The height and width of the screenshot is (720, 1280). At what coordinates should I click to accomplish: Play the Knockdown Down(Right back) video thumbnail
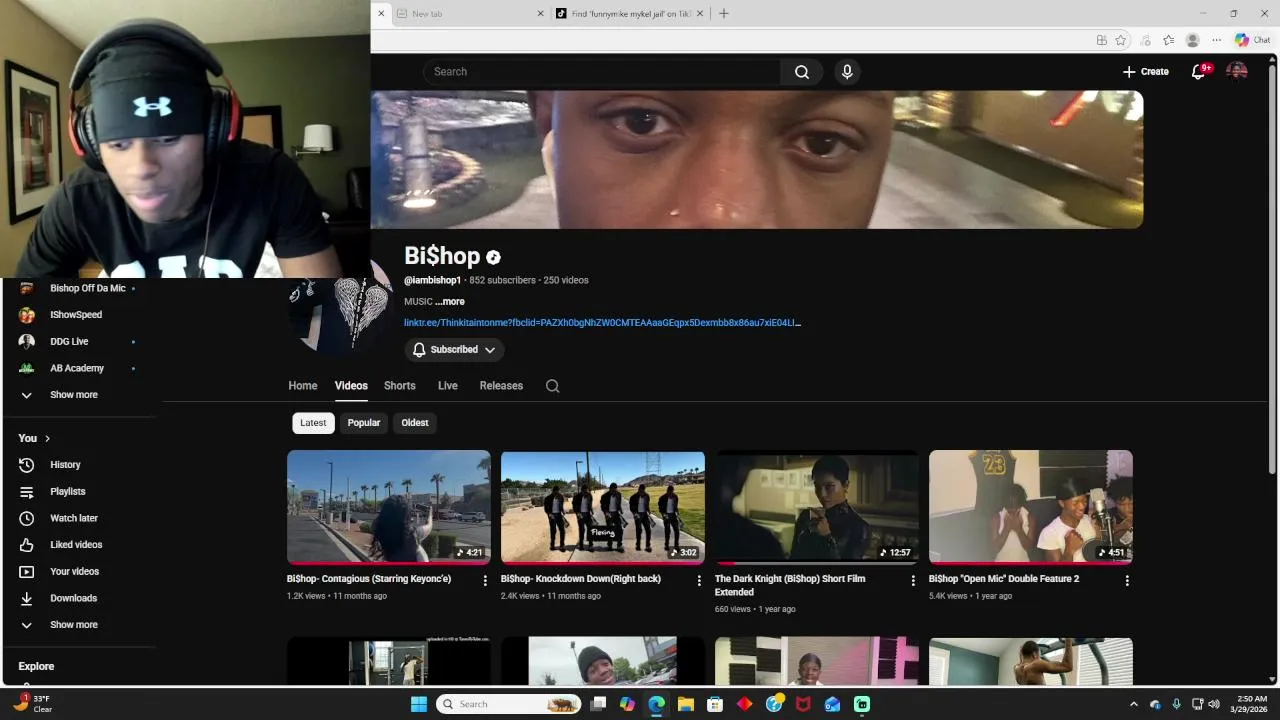(603, 507)
